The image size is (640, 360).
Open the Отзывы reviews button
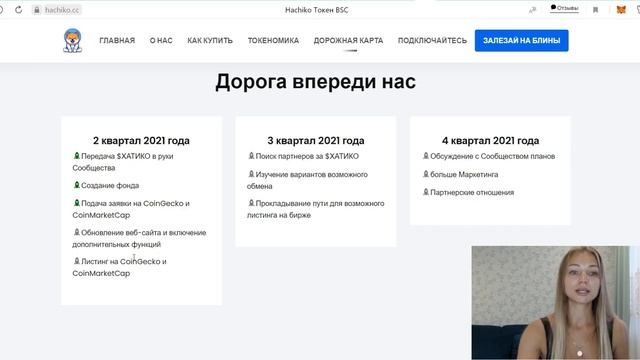point(564,8)
